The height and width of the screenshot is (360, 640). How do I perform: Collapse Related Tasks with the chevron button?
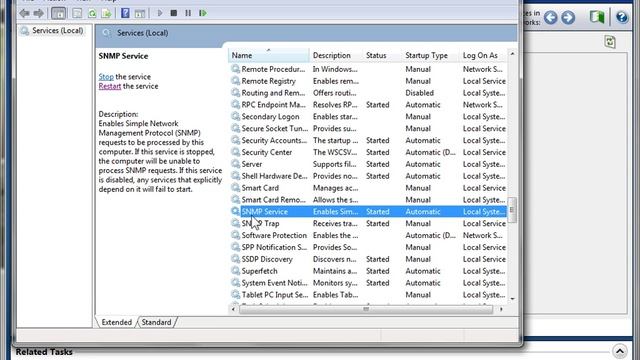pos(620,351)
